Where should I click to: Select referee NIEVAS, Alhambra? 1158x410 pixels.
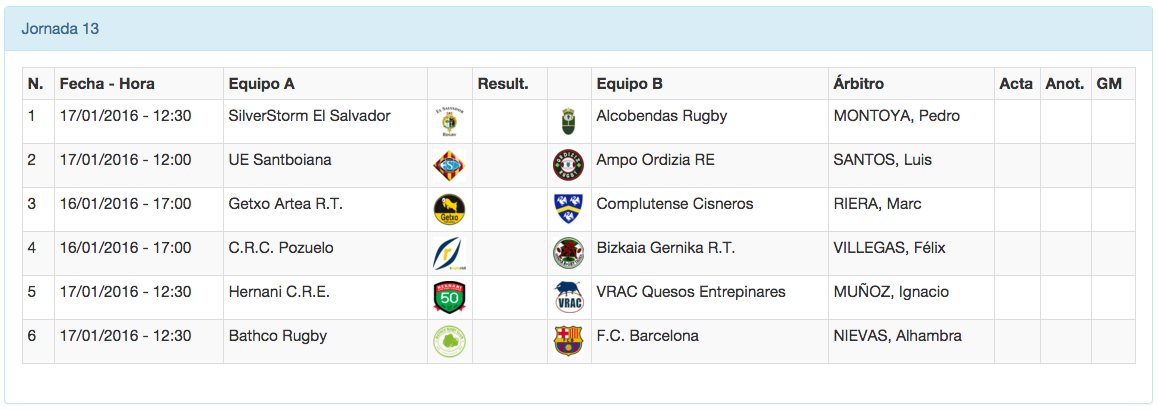(897, 336)
